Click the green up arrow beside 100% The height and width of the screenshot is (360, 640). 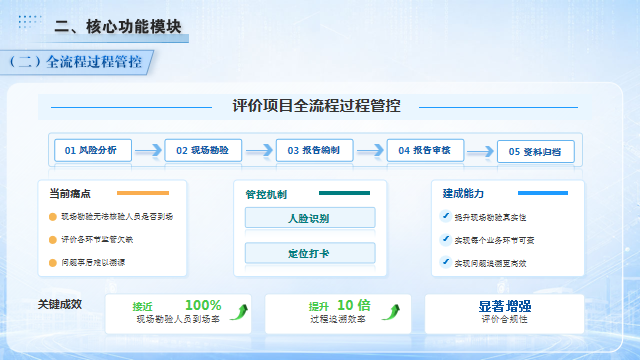239,312
